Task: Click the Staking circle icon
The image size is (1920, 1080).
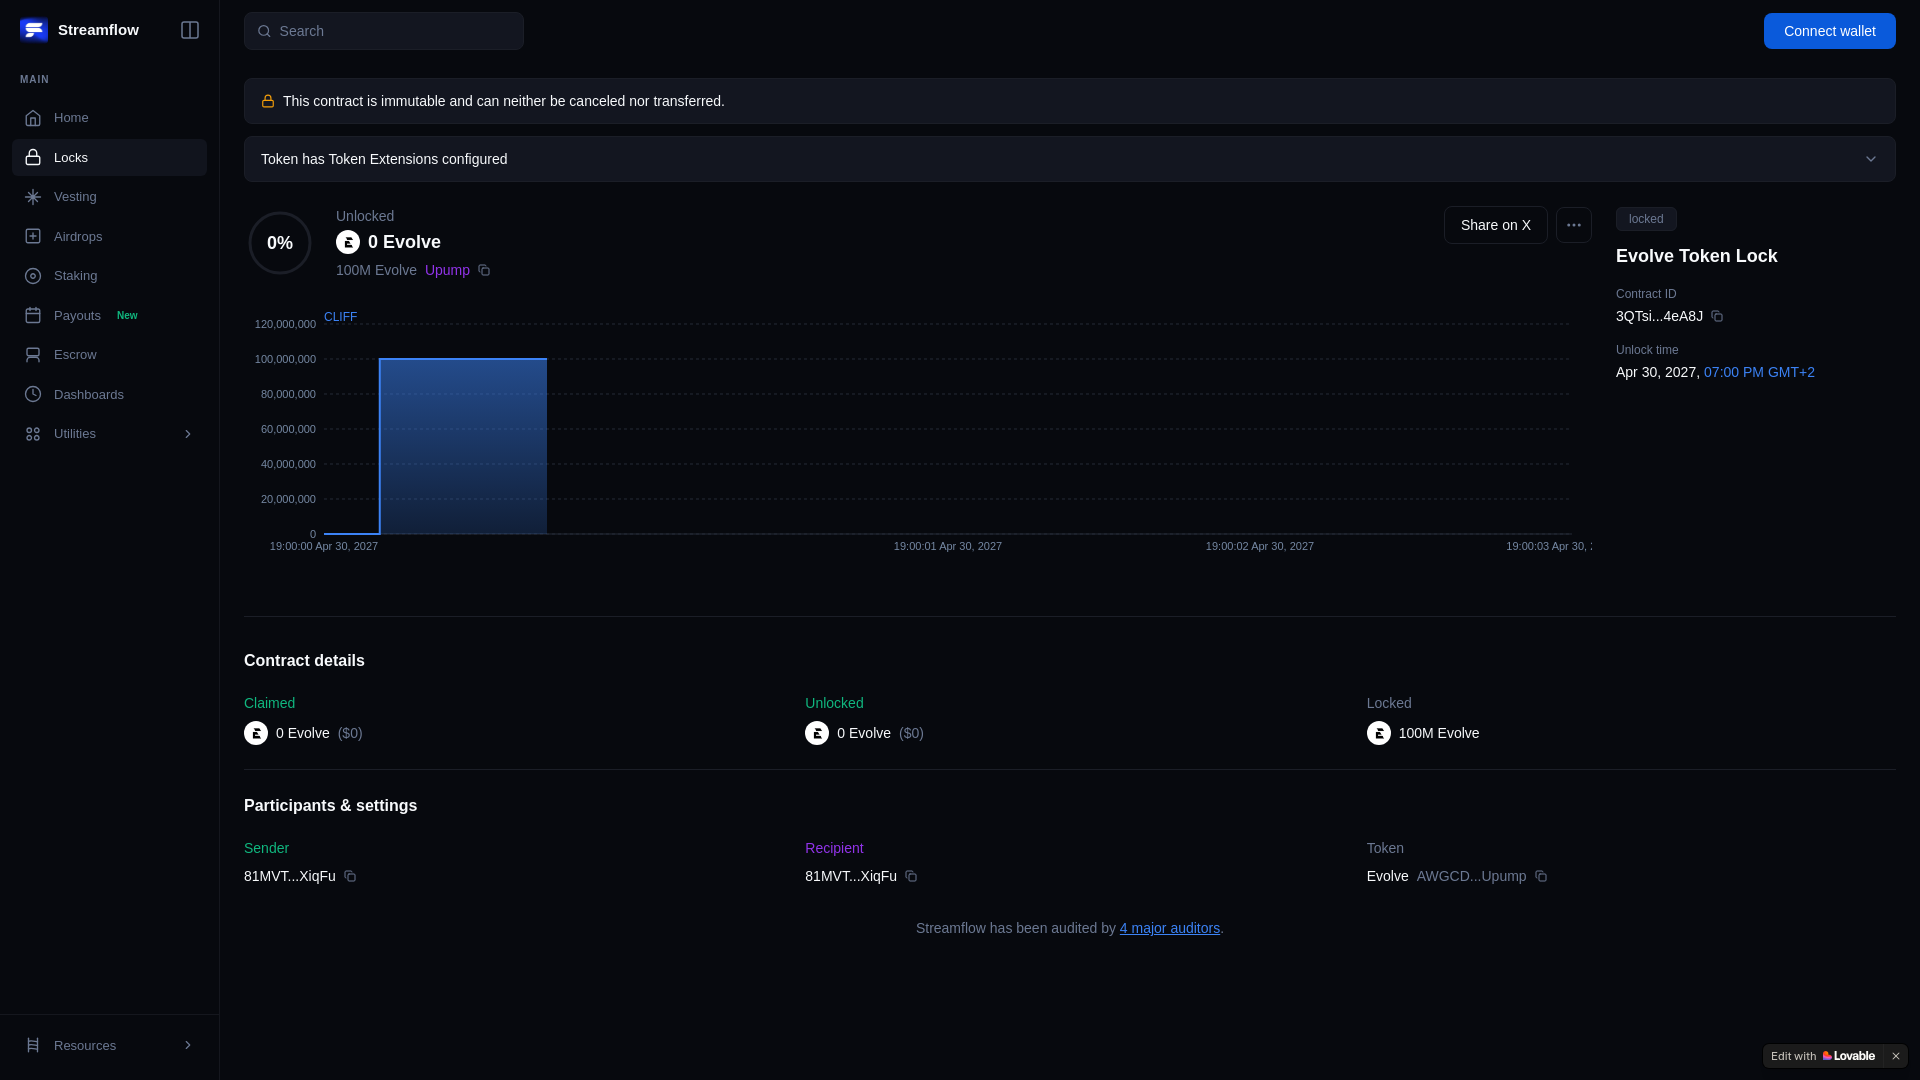Action: (x=33, y=276)
